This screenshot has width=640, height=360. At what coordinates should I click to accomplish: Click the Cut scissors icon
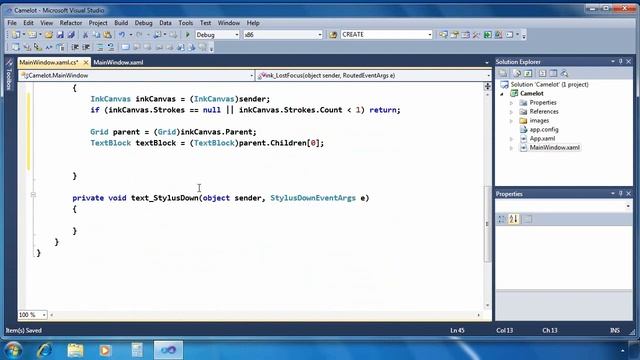click(x=85, y=35)
